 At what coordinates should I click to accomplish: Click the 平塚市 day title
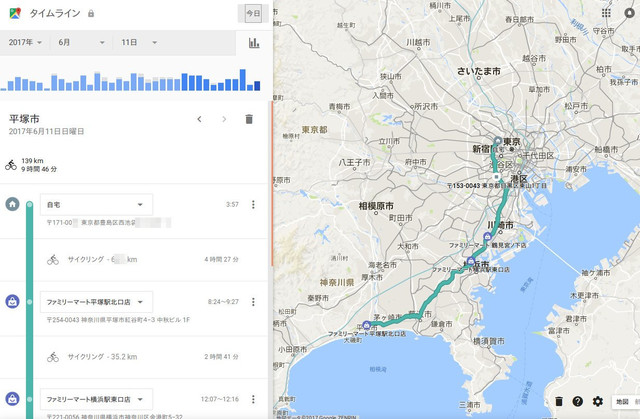[24, 119]
